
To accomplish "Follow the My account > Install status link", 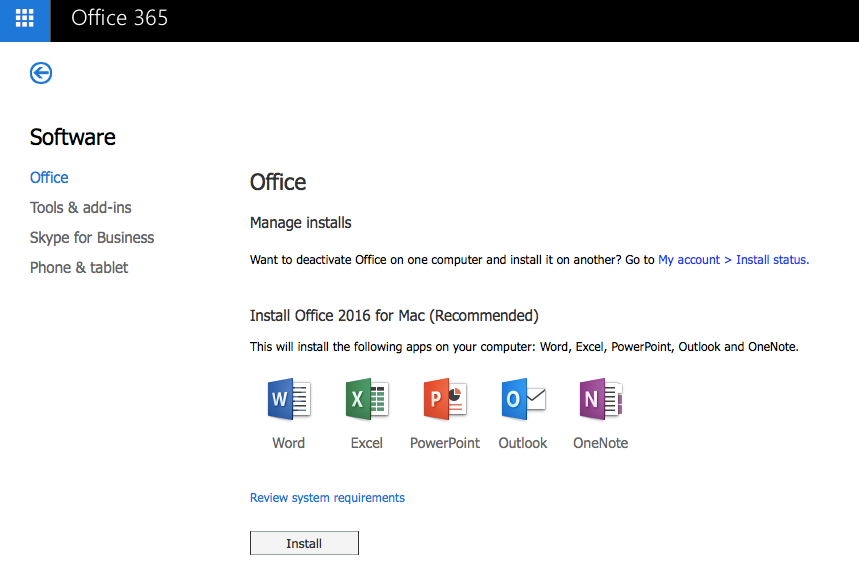I will click(x=734, y=260).
